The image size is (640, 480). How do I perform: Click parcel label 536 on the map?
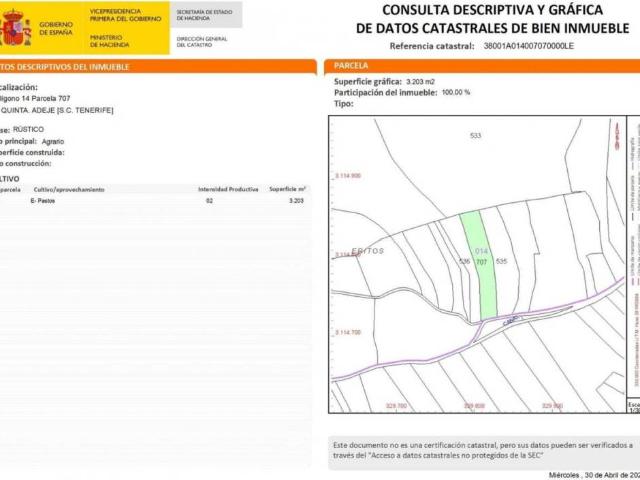tap(464, 261)
